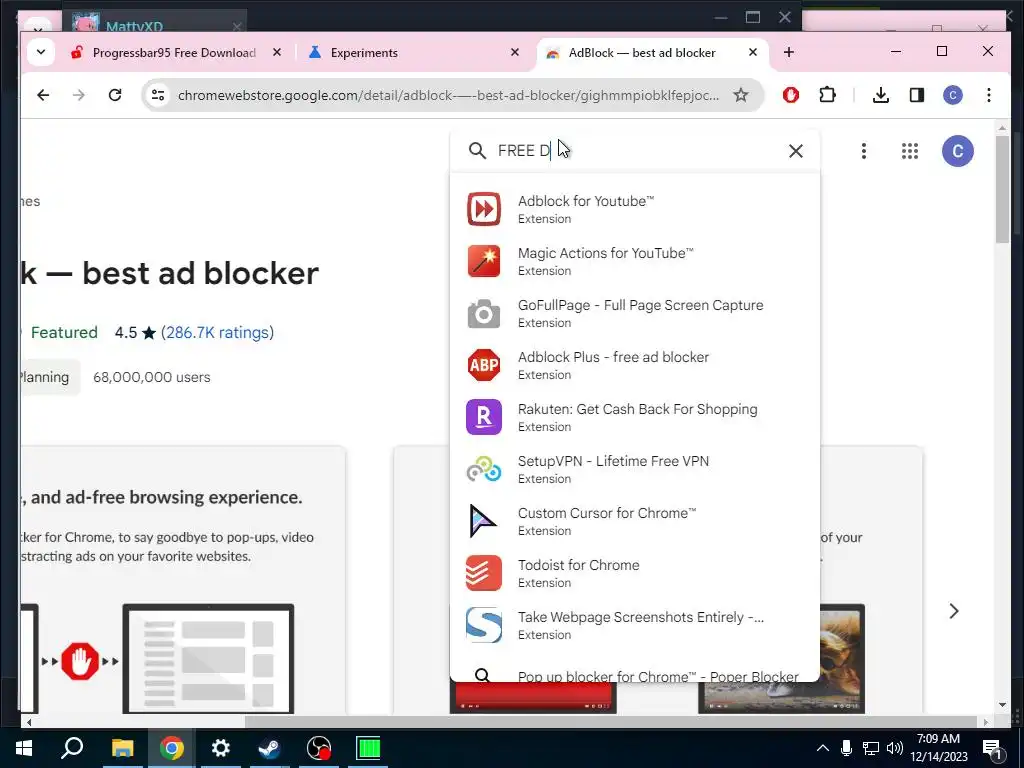
Task: Select the Adblock Plus ABP icon
Action: pyautogui.click(x=484, y=365)
